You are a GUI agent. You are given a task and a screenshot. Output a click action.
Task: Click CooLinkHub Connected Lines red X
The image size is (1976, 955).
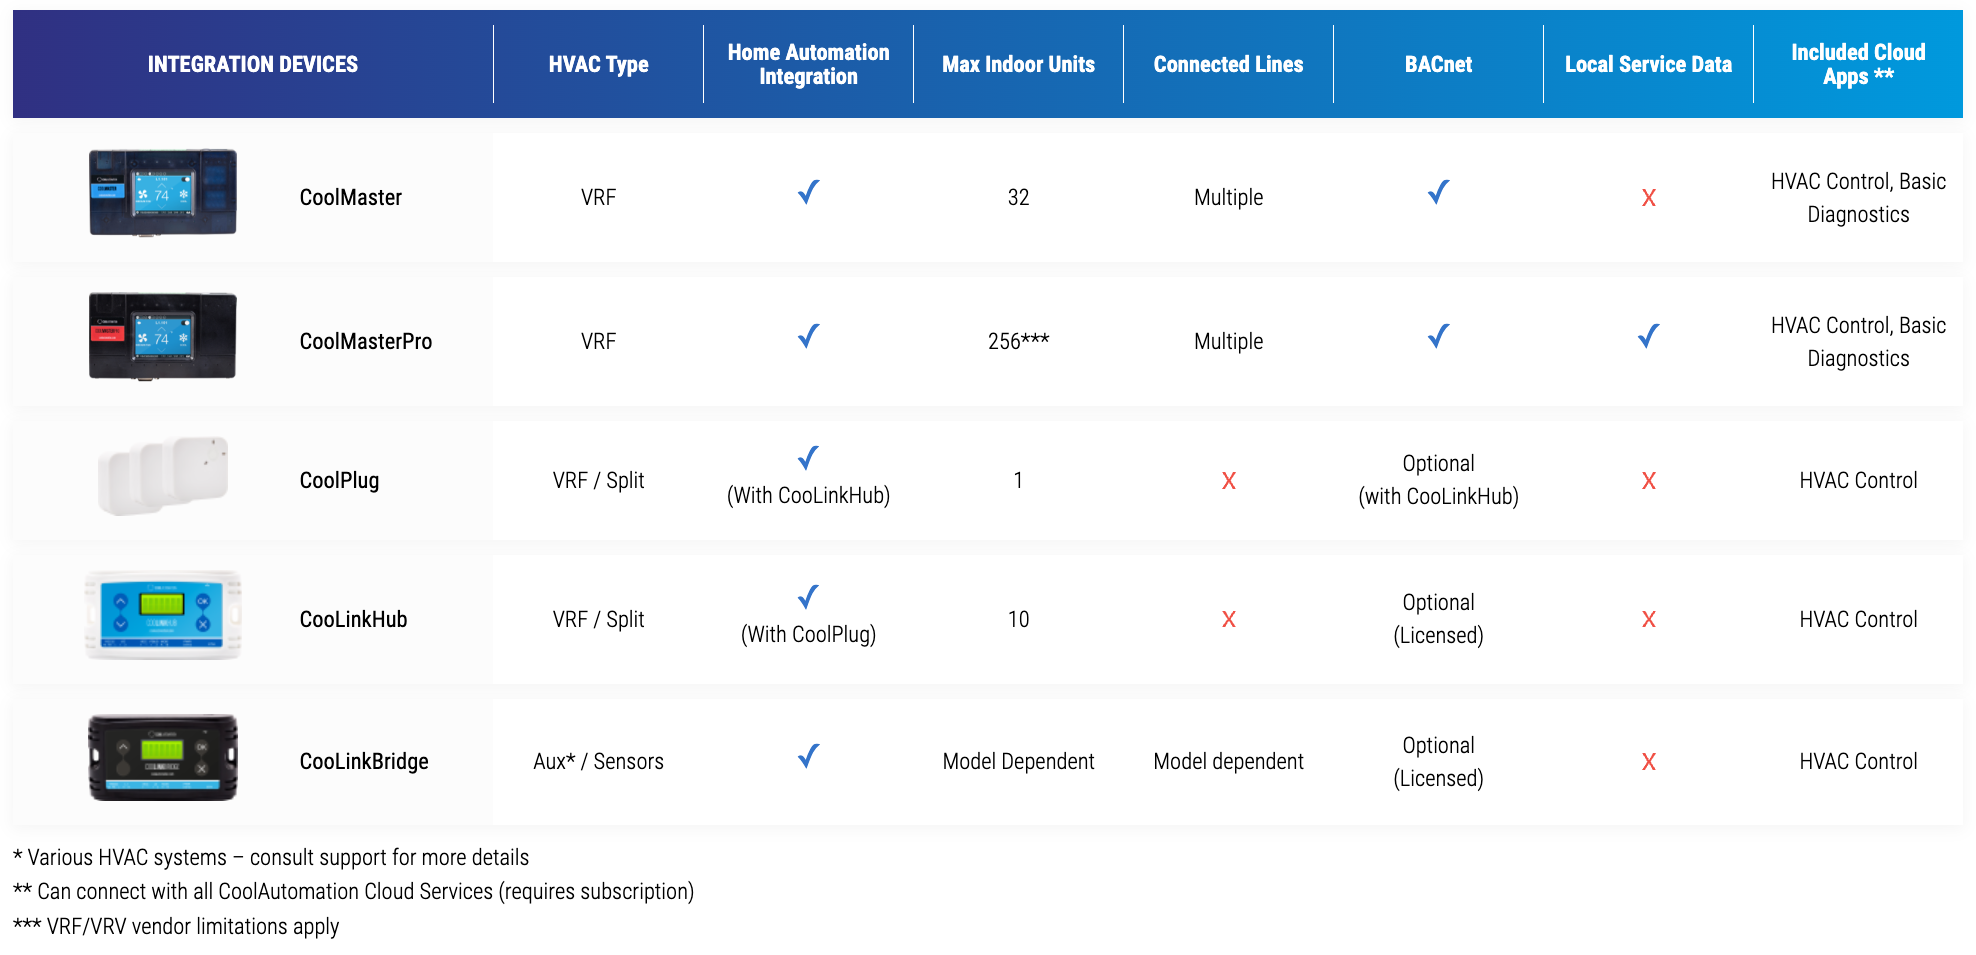(1229, 620)
